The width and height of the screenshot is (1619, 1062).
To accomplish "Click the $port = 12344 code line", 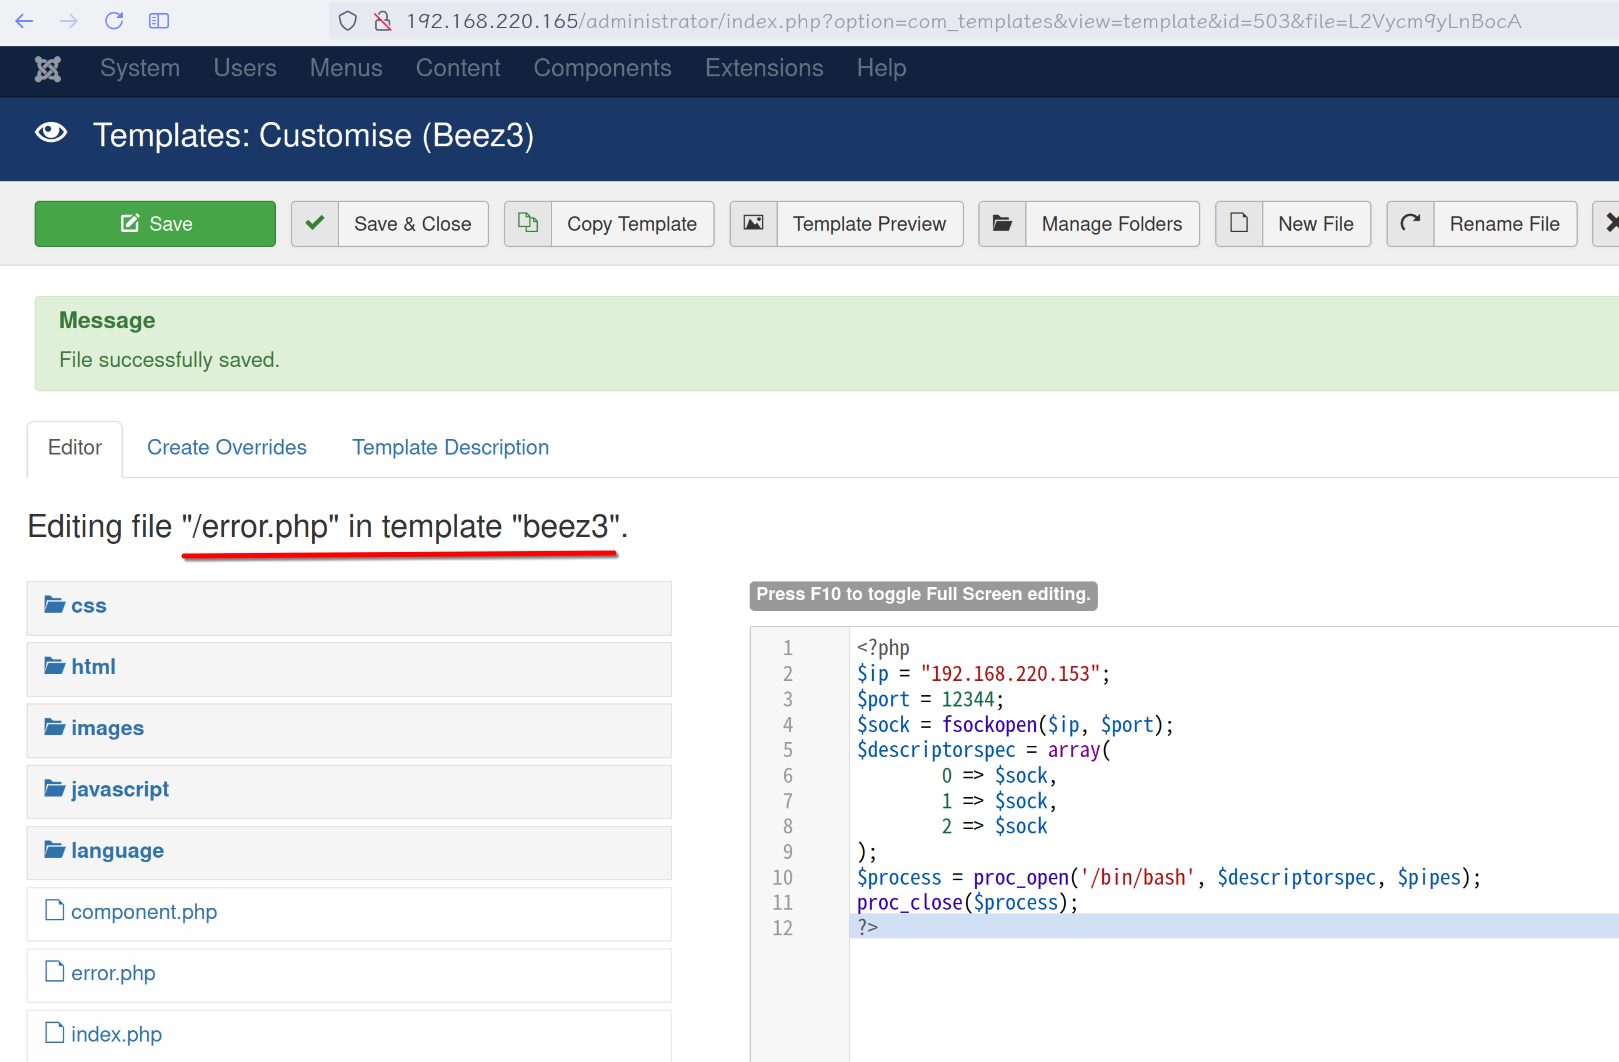I will click(x=930, y=699).
